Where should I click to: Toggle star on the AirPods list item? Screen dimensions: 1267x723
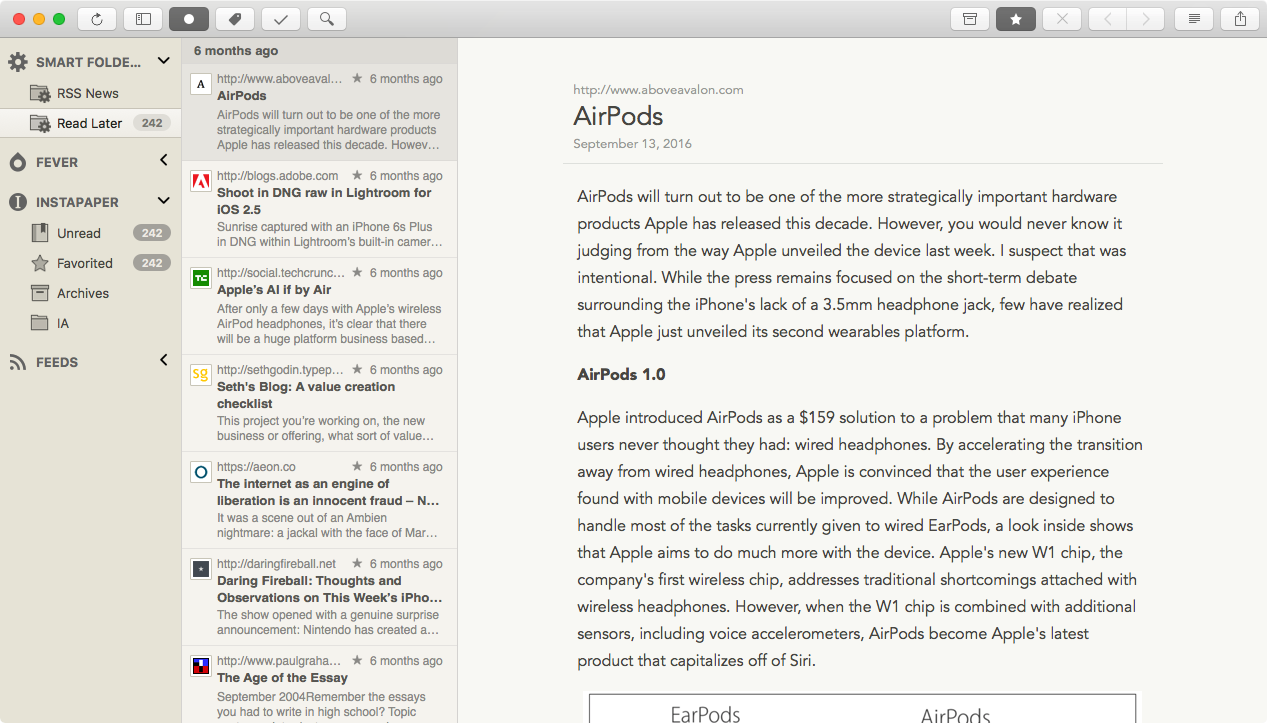[357, 79]
